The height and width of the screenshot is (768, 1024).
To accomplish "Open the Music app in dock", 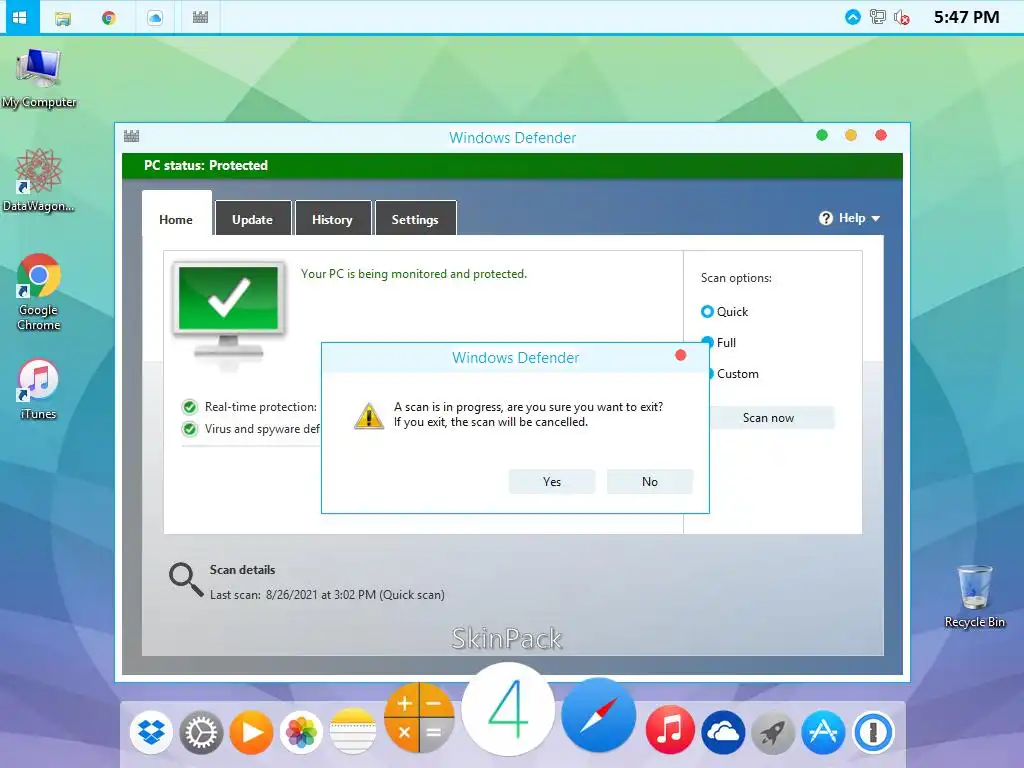I will [669, 730].
